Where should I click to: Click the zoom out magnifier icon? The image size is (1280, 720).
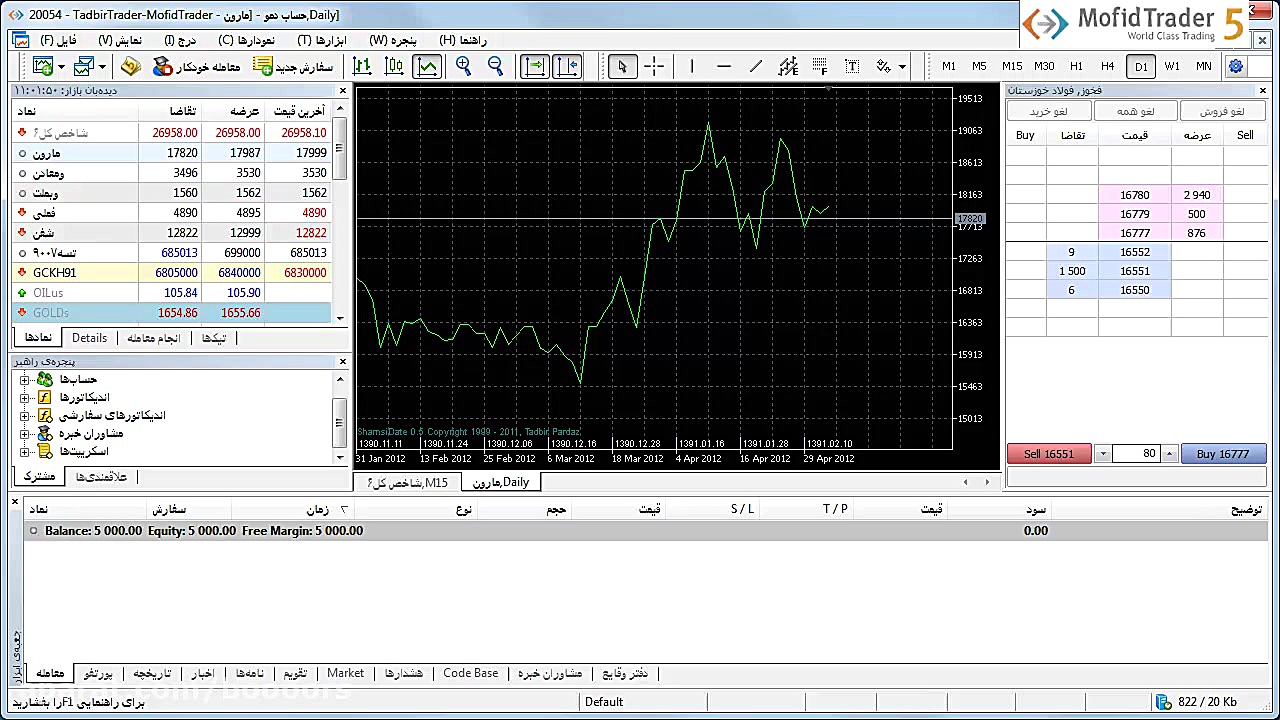click(x=495, y=66)
